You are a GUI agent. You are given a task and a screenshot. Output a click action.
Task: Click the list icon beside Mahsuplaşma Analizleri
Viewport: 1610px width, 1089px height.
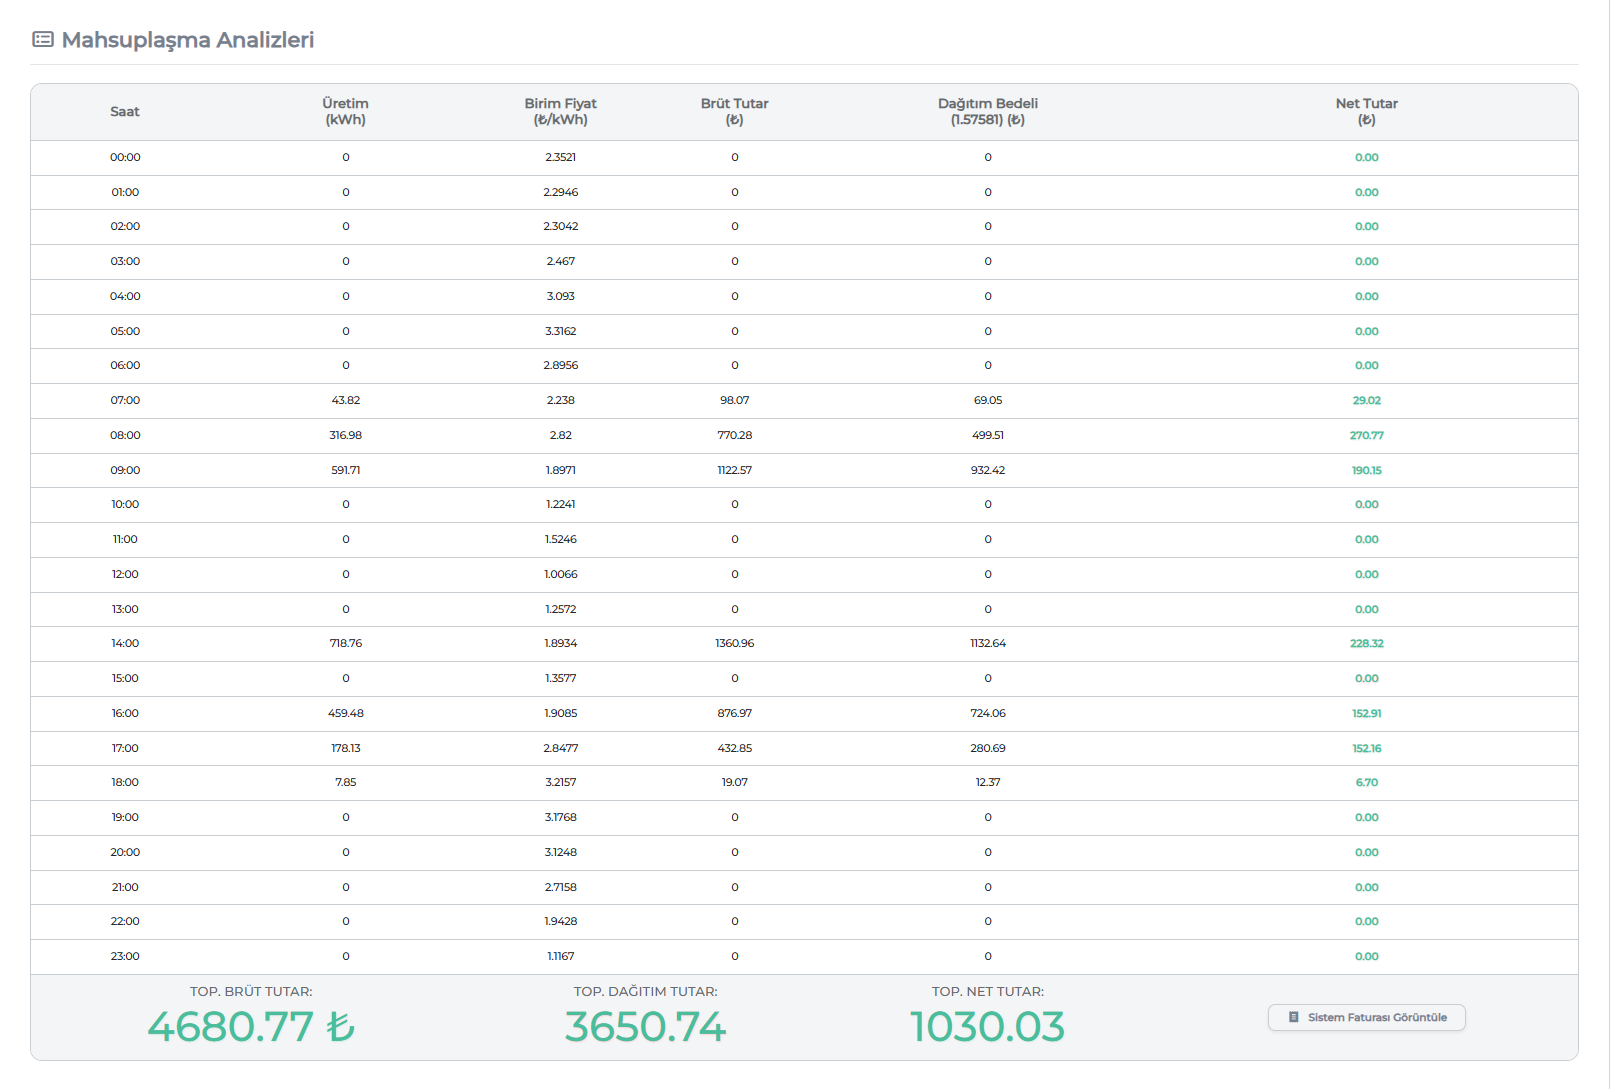pyautogui.click(x=43, y=40)
